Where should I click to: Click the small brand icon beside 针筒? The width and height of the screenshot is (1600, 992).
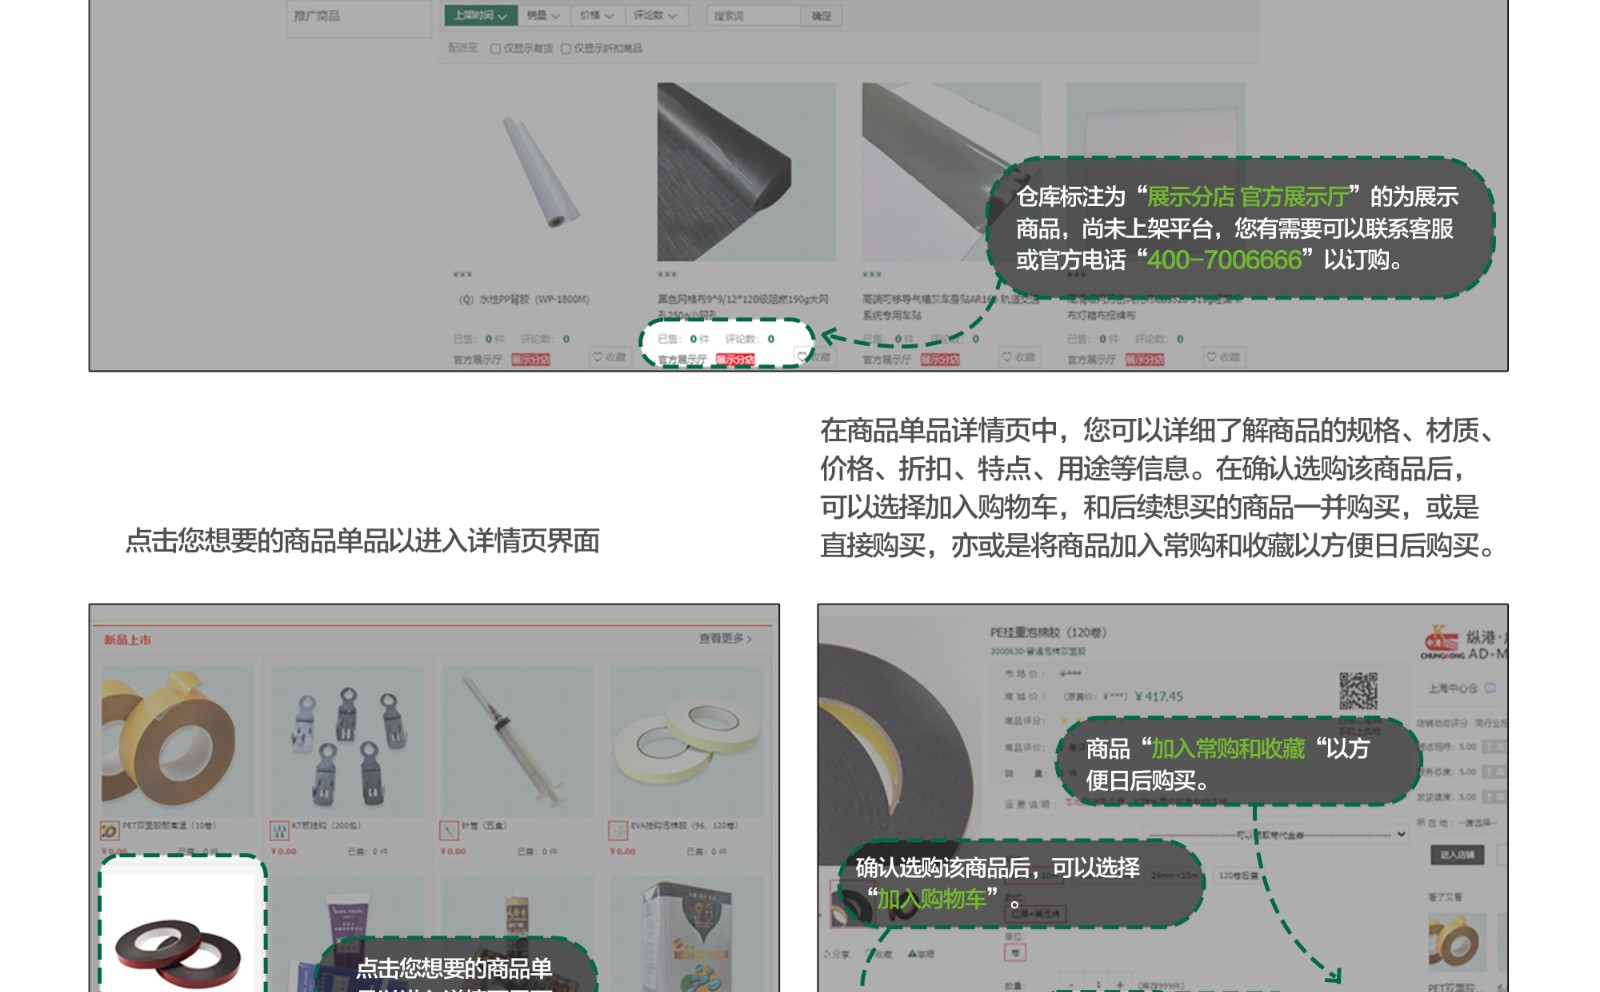click(449, 831)
